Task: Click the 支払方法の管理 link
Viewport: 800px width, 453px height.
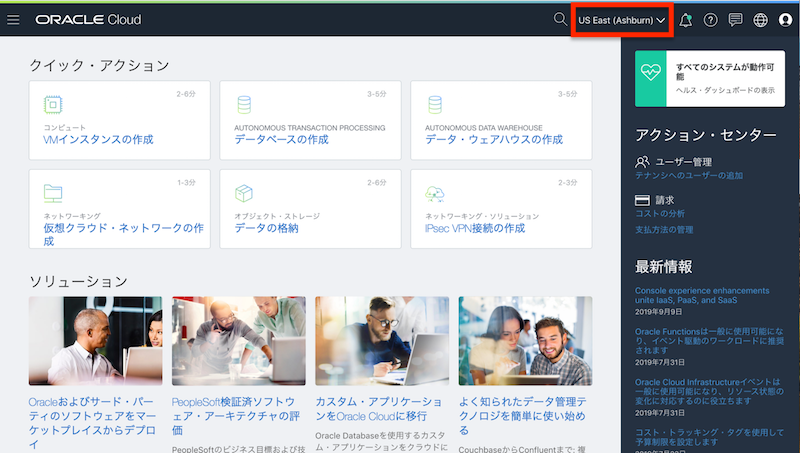Action: pos(664,230)
